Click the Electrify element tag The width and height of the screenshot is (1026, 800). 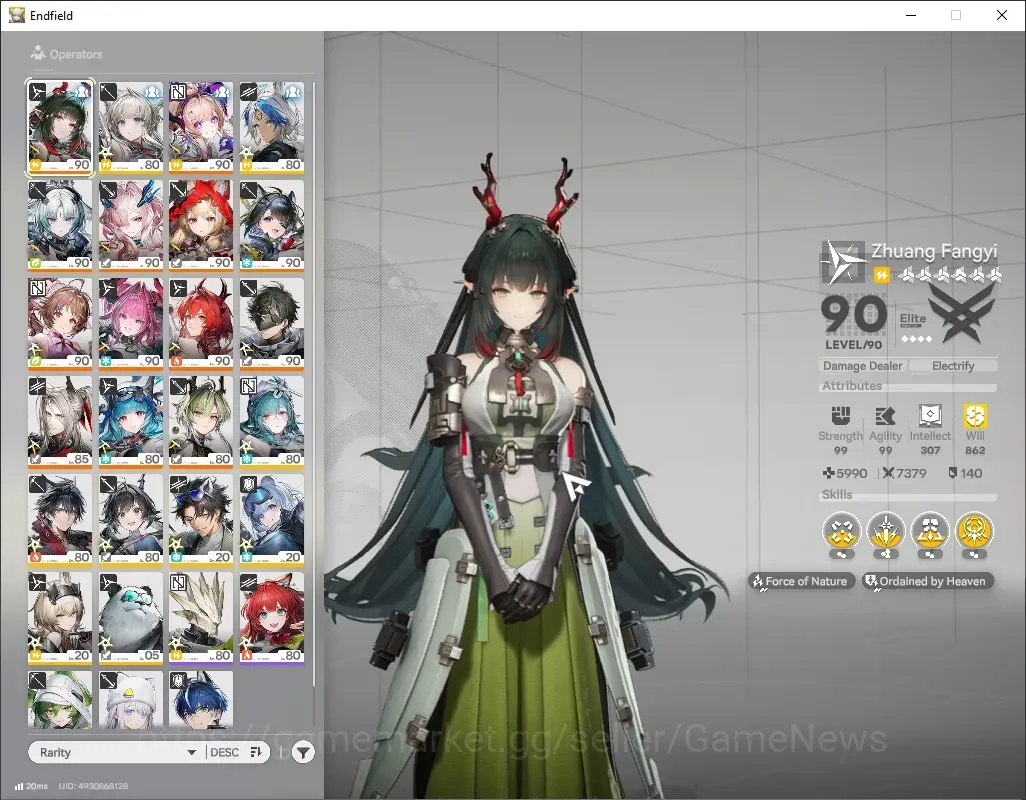pyautogui.click(x=953, y=366)
